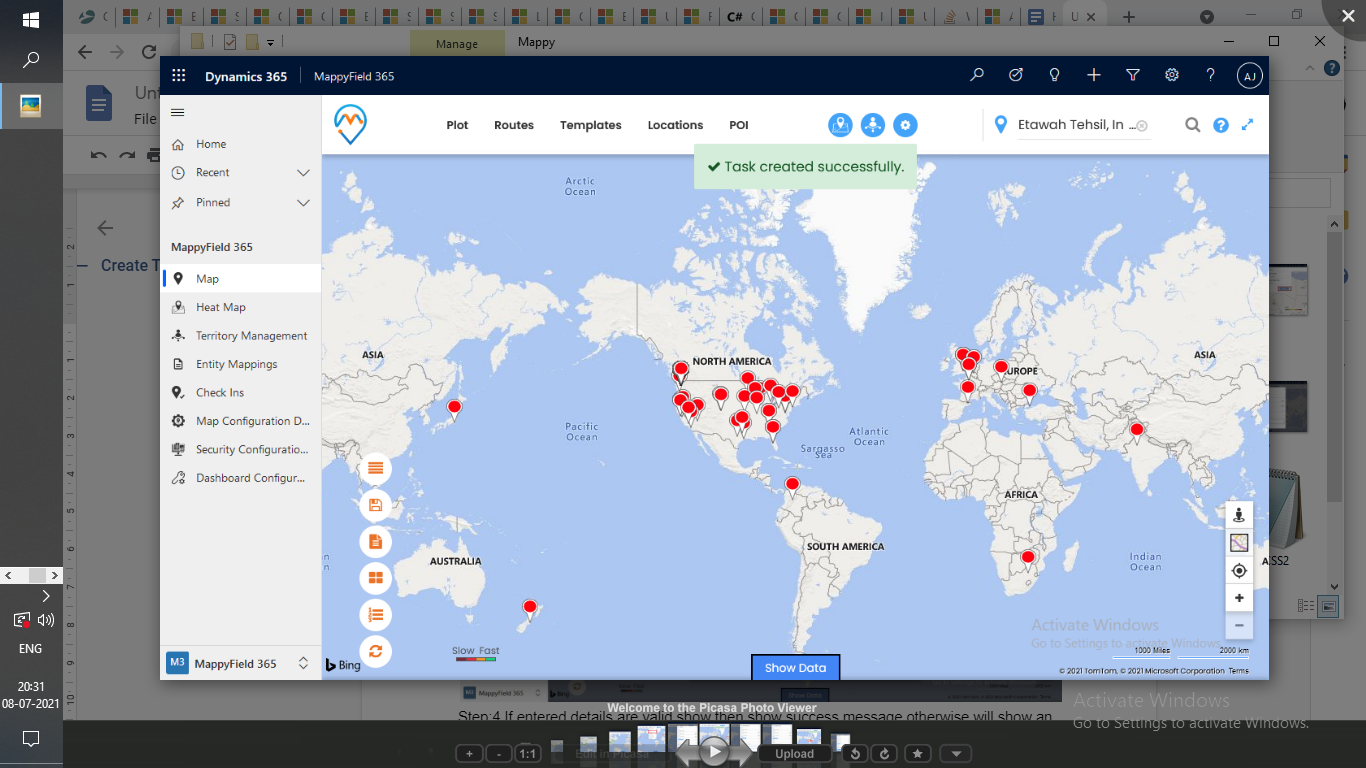Expand map to full screen
This screenshot has height=768, width=1366.
click(x=1248, y=125)
